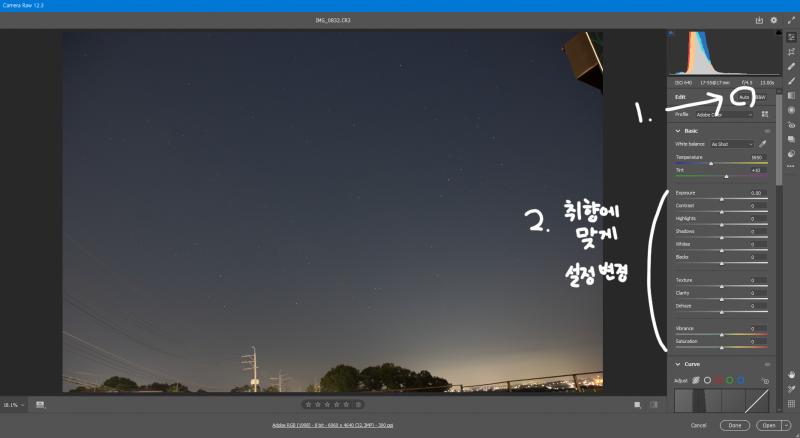Toggle the grid overlay icon

[x=791, y=404]
